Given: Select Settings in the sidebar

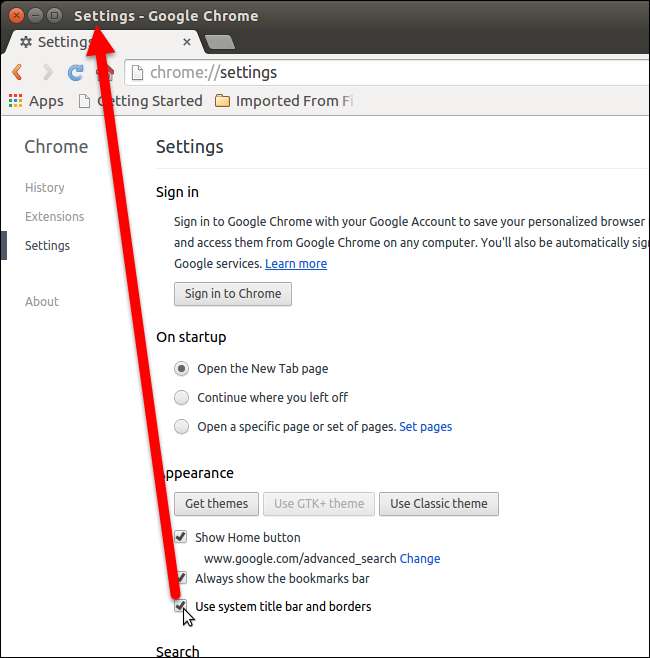Looking at the screenshot, I should point(47,245).
